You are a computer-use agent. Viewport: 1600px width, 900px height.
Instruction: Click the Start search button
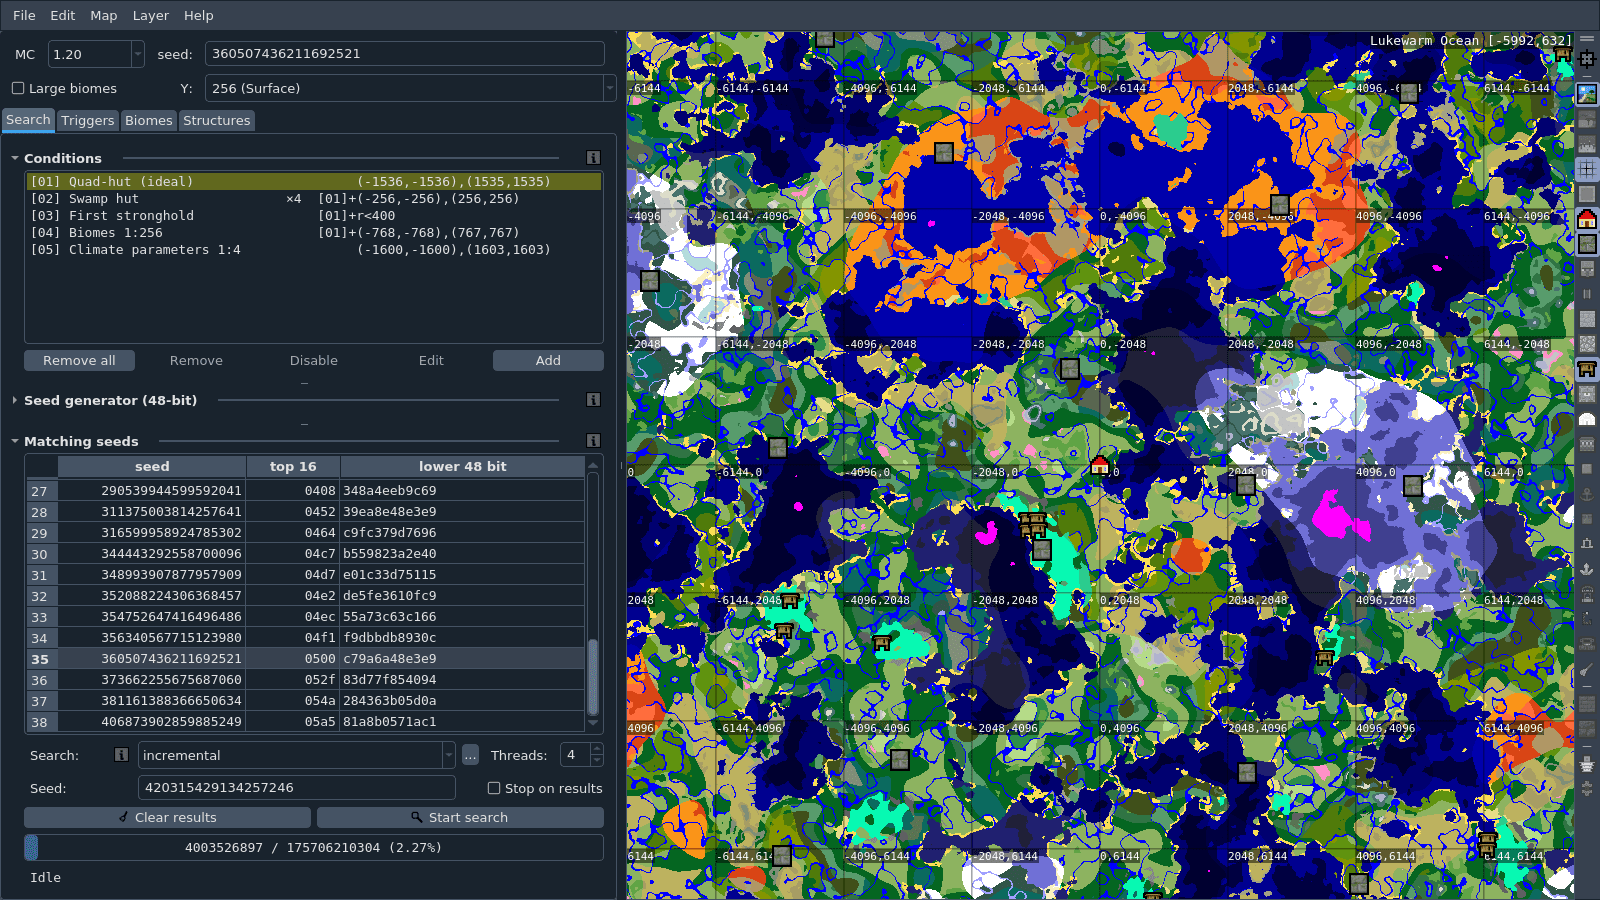460,817
